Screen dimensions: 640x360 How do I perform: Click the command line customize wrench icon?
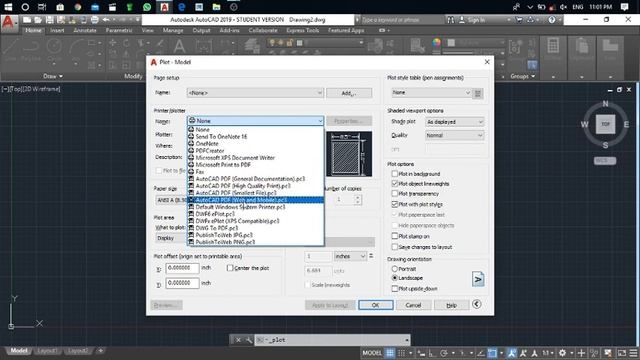pos(249,340)
